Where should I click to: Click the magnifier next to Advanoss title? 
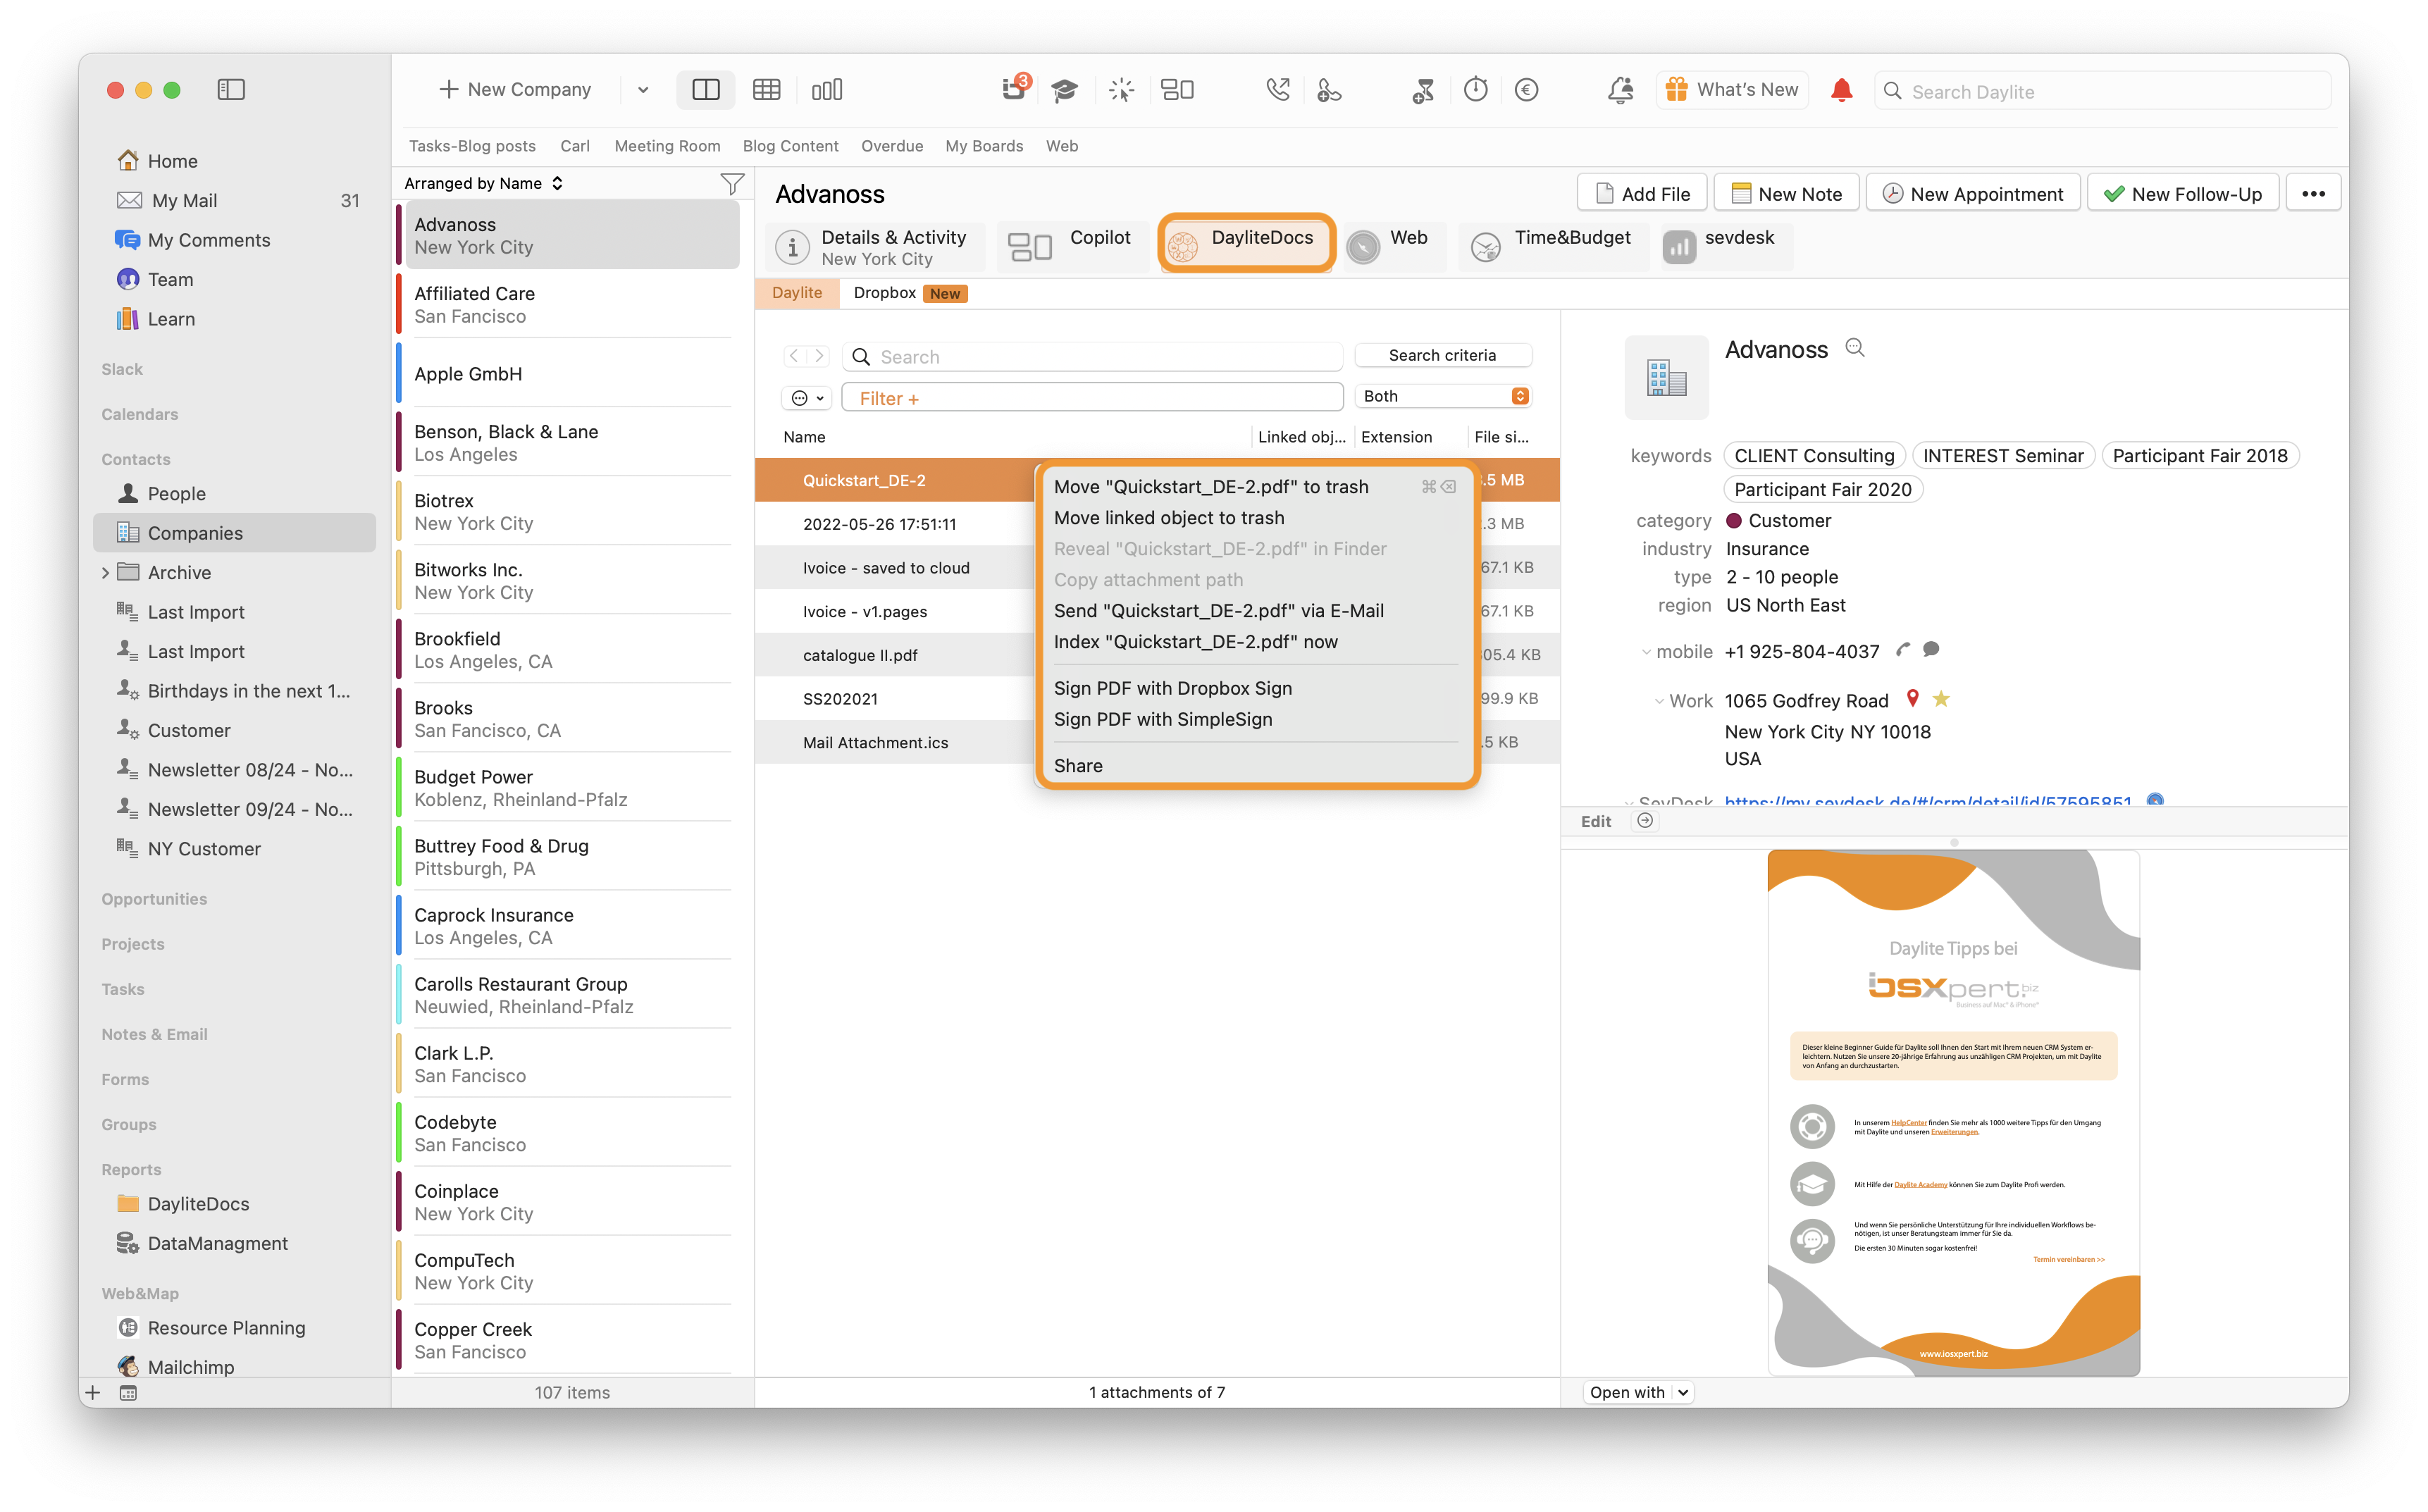click(x=1855, y=347)
